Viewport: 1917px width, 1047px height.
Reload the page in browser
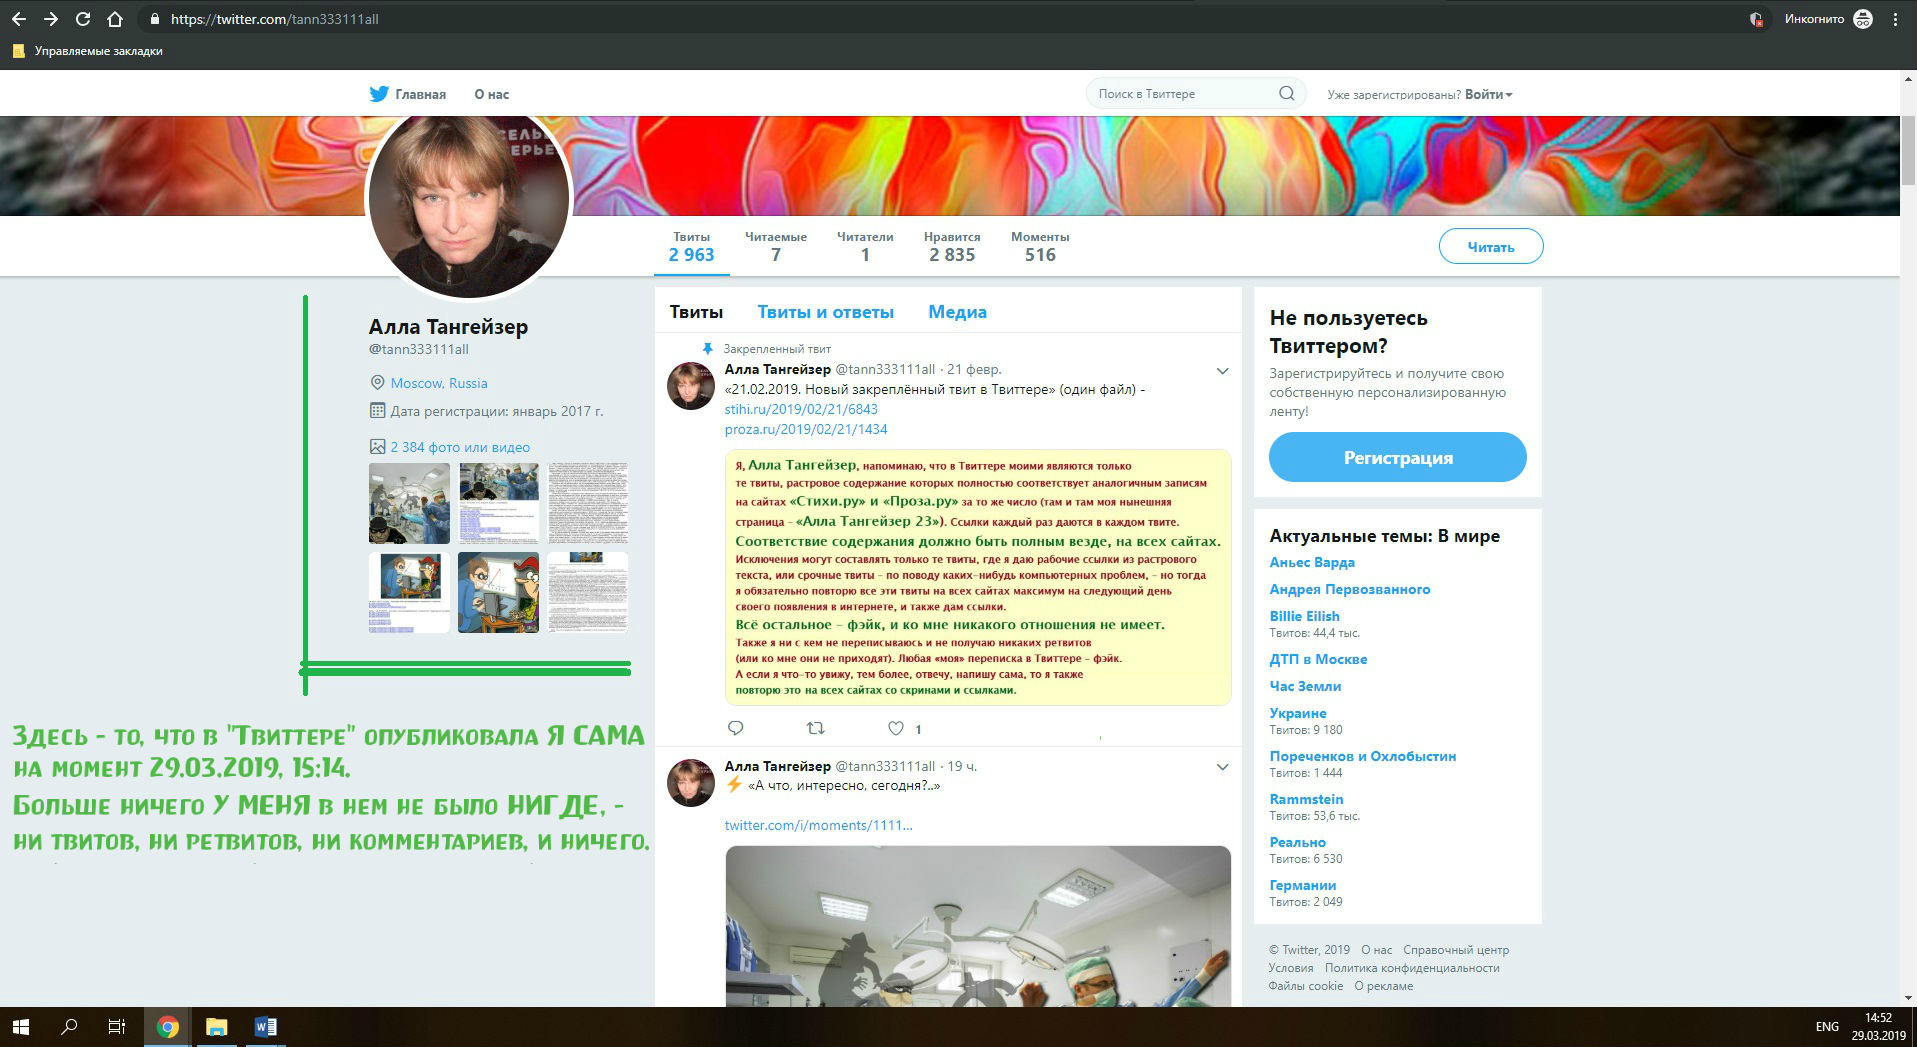point(83,19)
